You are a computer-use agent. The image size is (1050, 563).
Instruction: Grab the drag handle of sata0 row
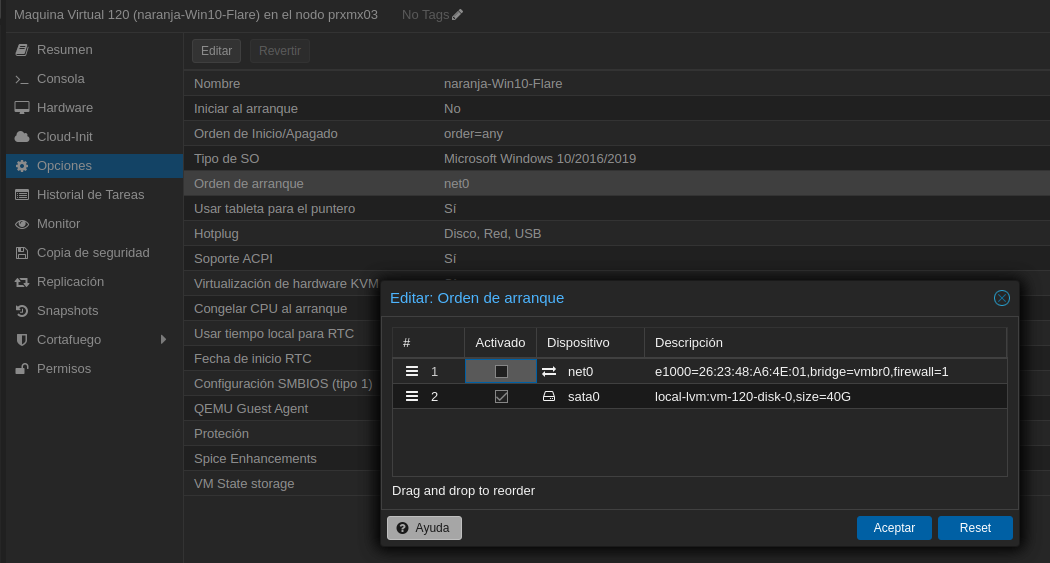(x=412, y=396)
